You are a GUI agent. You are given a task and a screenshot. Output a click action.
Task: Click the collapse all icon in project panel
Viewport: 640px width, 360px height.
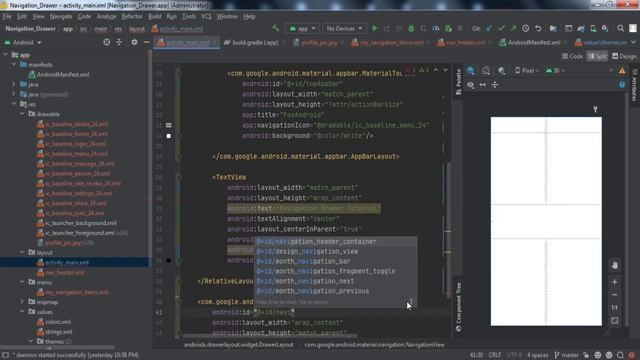pos(119,42)
